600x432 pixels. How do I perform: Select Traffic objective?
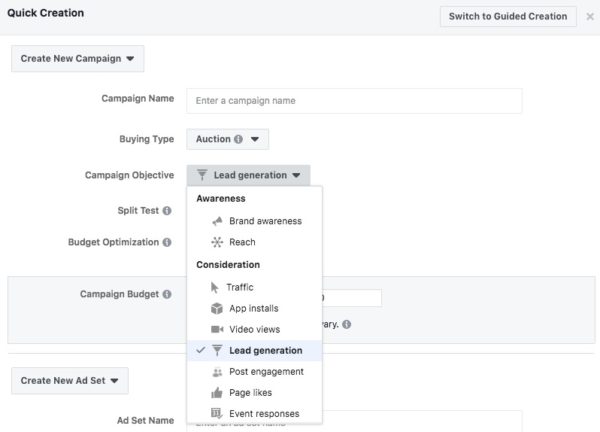click(254, 287)
